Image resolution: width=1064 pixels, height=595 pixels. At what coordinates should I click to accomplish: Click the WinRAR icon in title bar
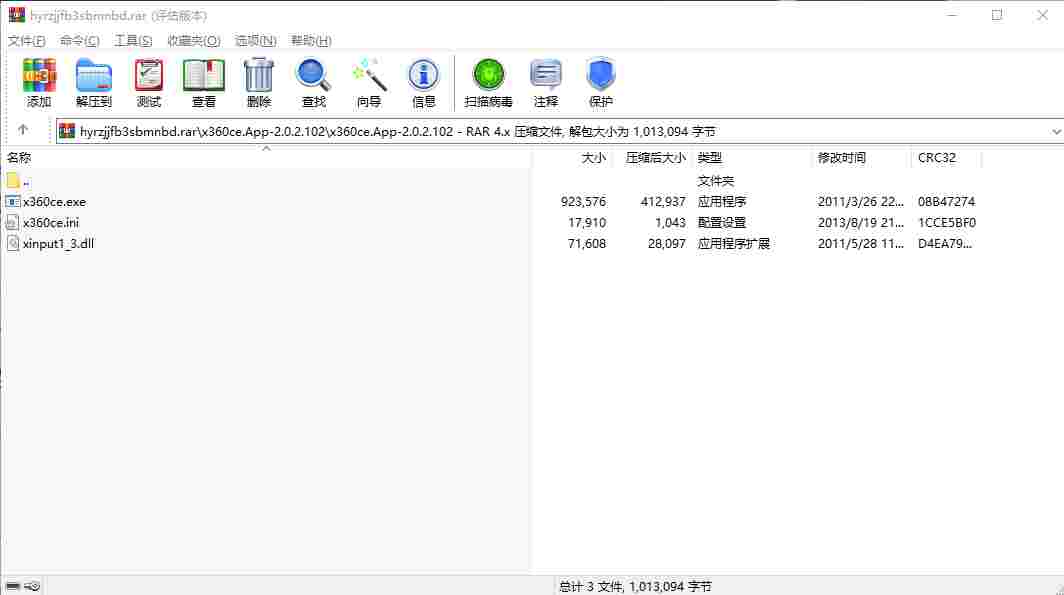pyautogui.click(x=16, y=14)
